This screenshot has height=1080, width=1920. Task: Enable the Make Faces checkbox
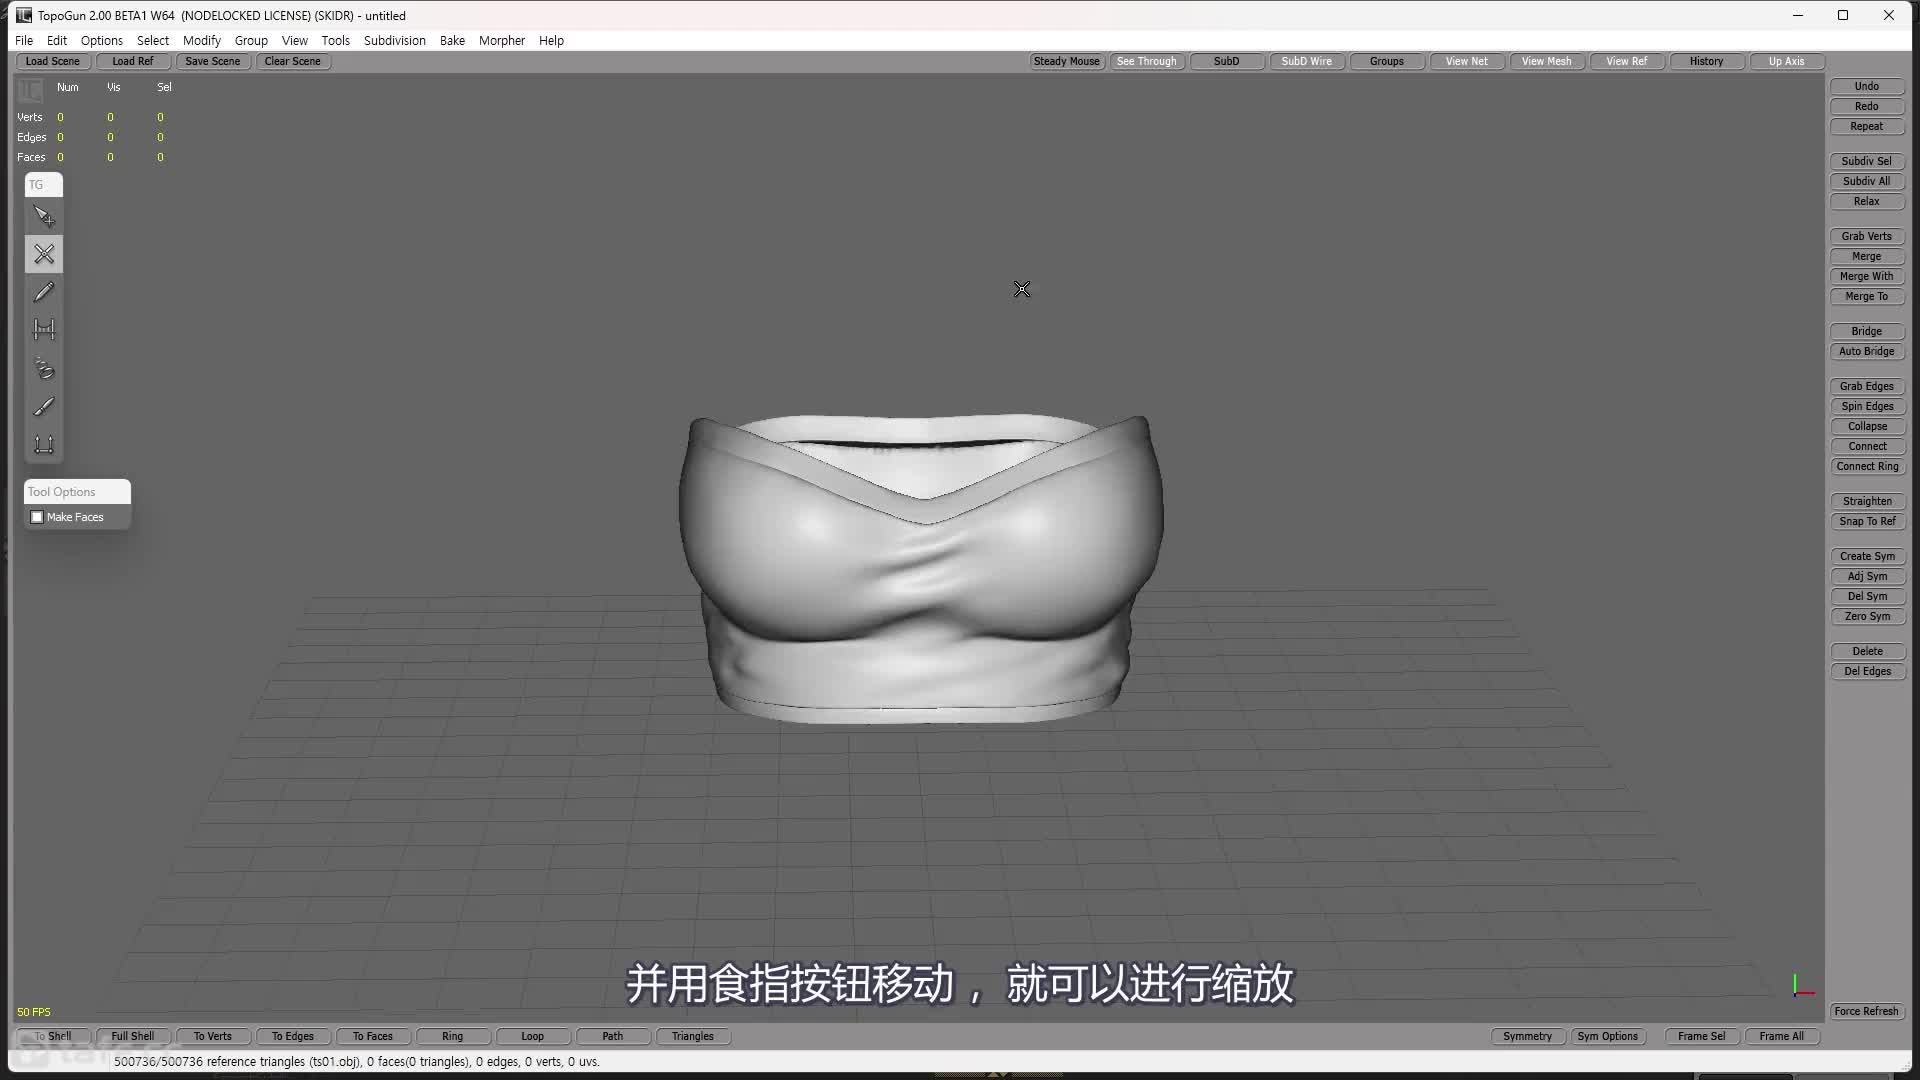coord(37,517)
